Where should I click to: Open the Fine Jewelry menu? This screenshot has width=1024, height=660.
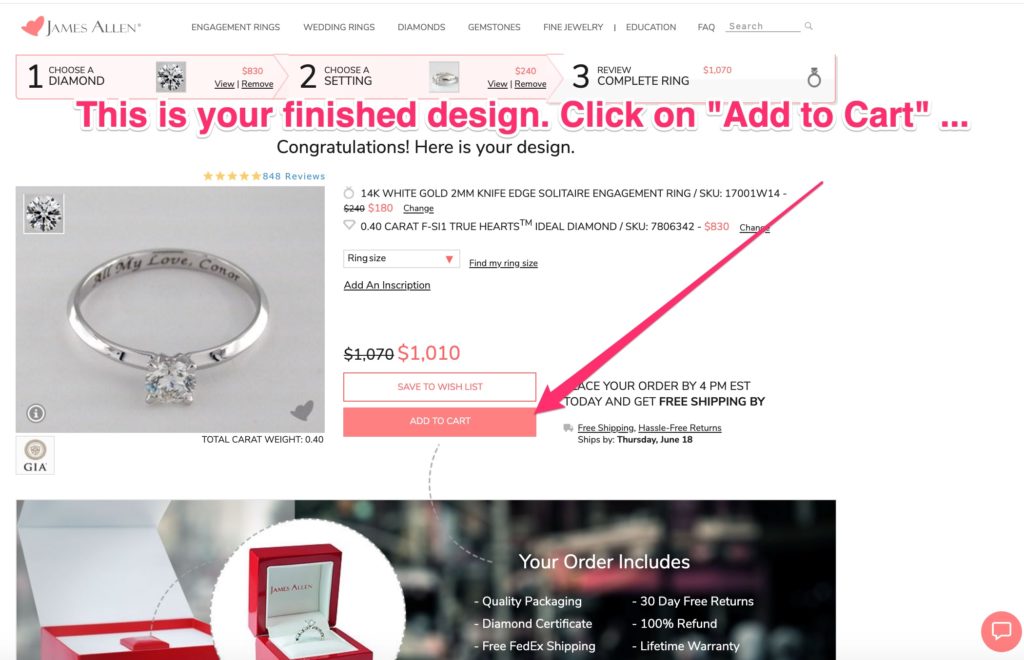coord(573,27)
